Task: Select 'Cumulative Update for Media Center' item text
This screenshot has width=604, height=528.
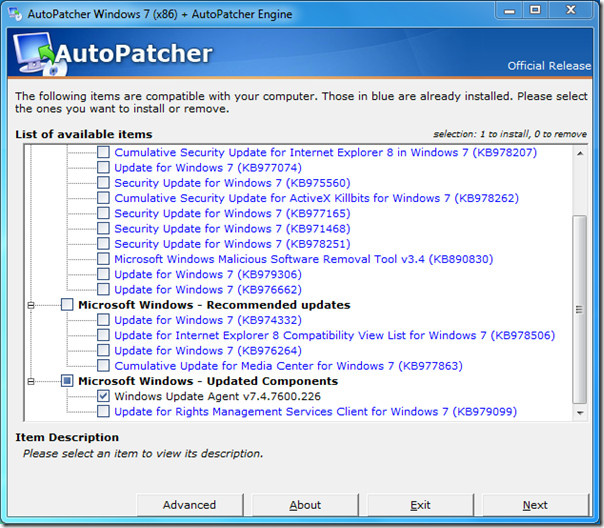Action: tap(289, 366)
